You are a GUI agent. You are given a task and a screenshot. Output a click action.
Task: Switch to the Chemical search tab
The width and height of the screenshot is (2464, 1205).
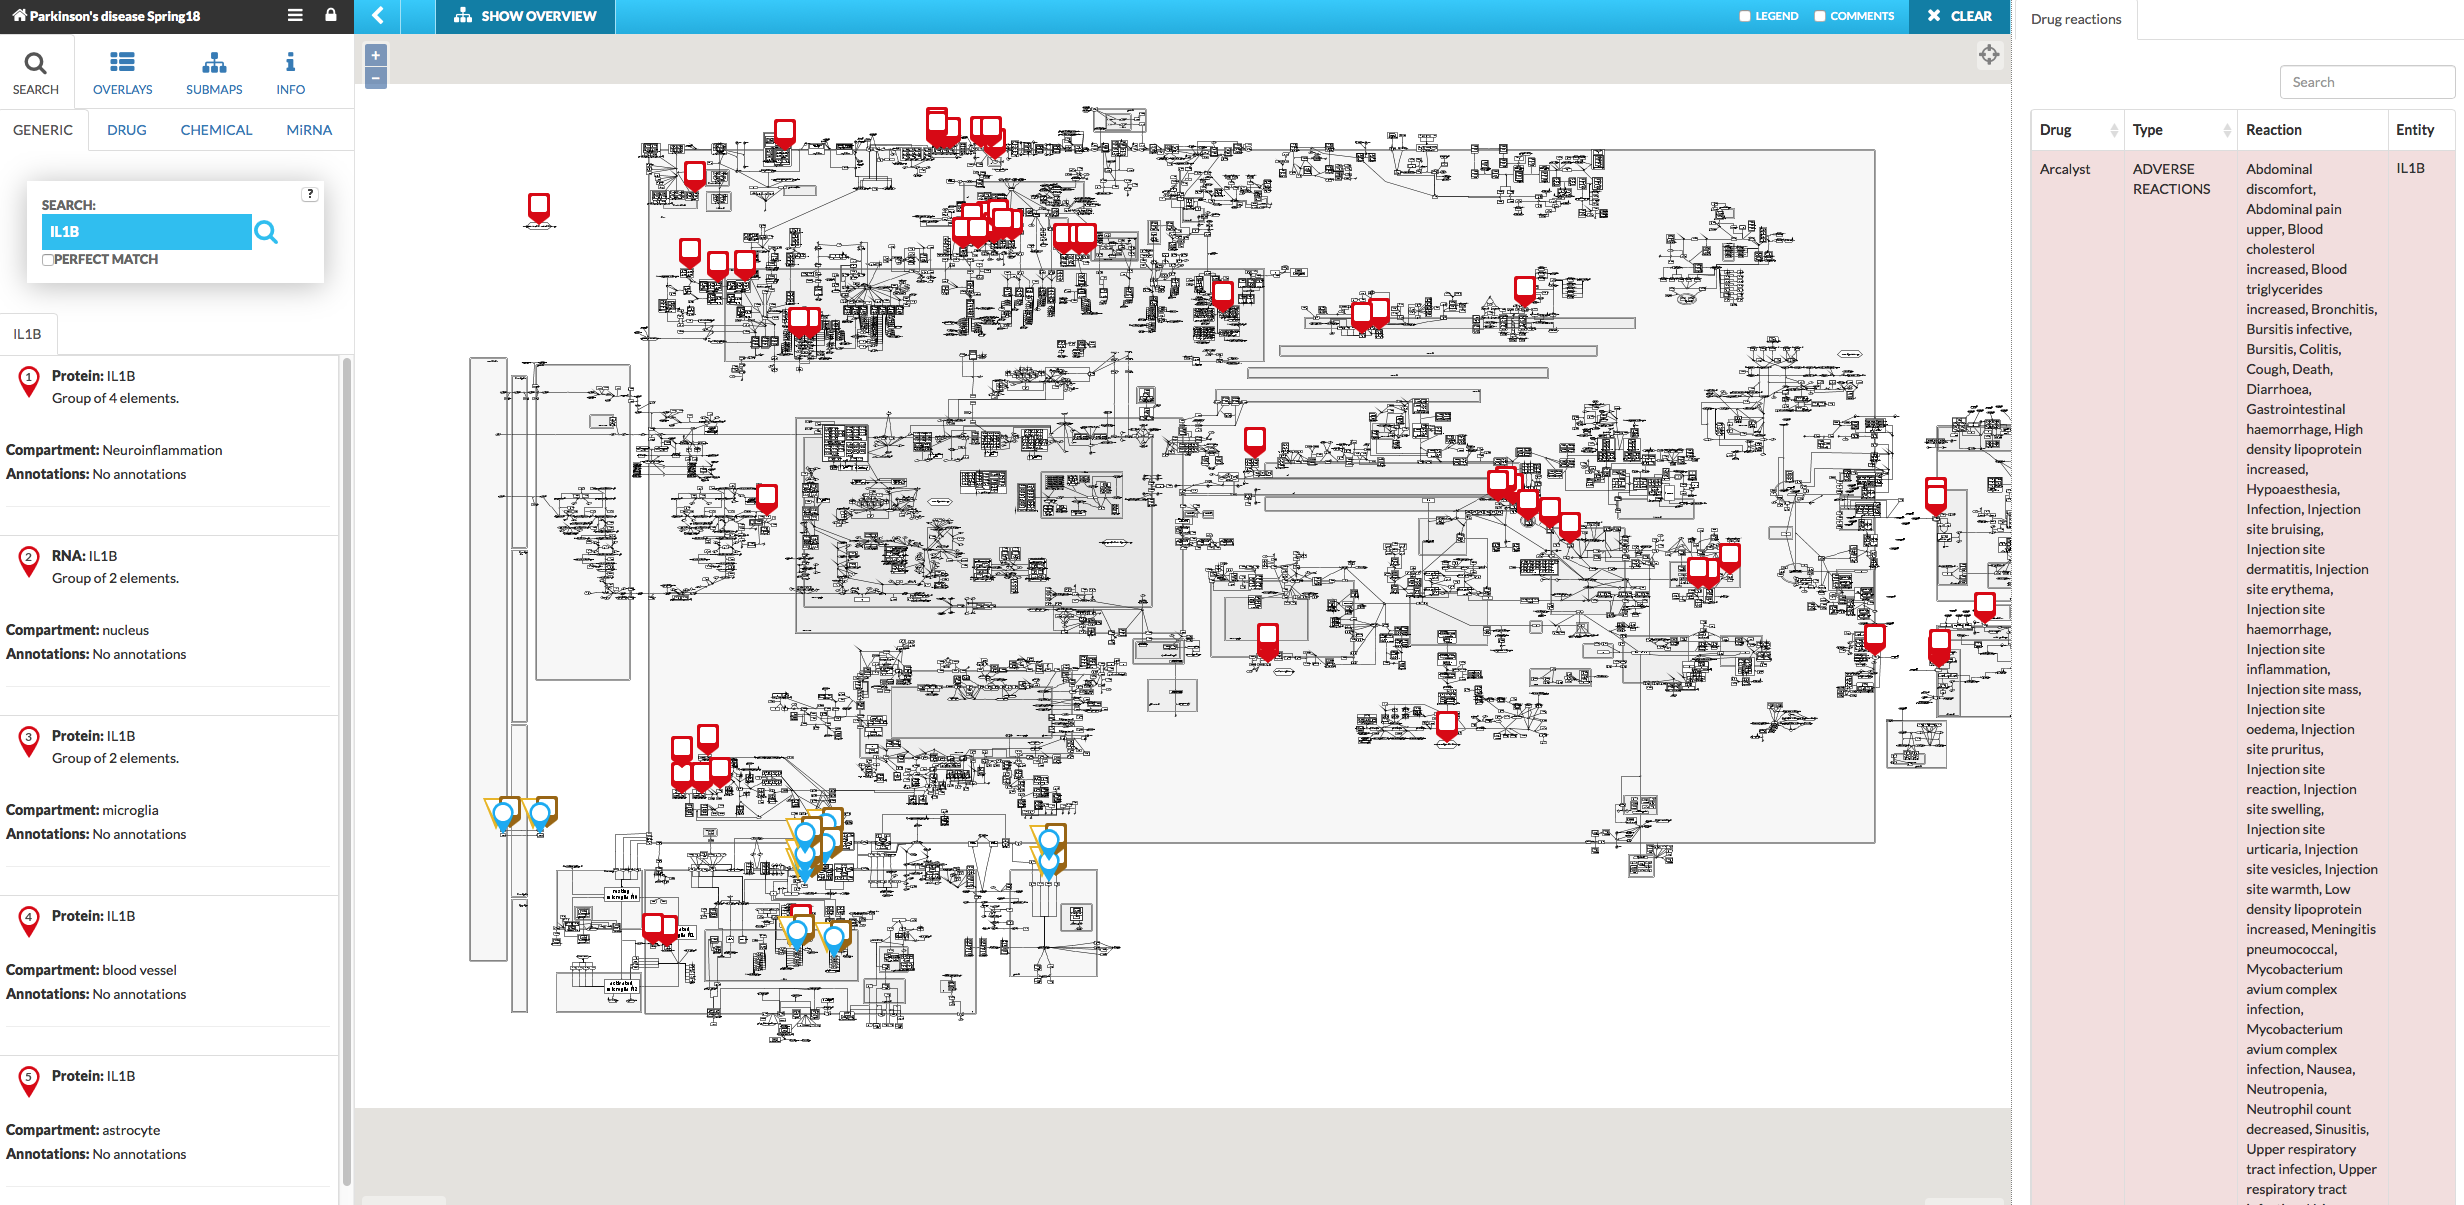point(216,130)
